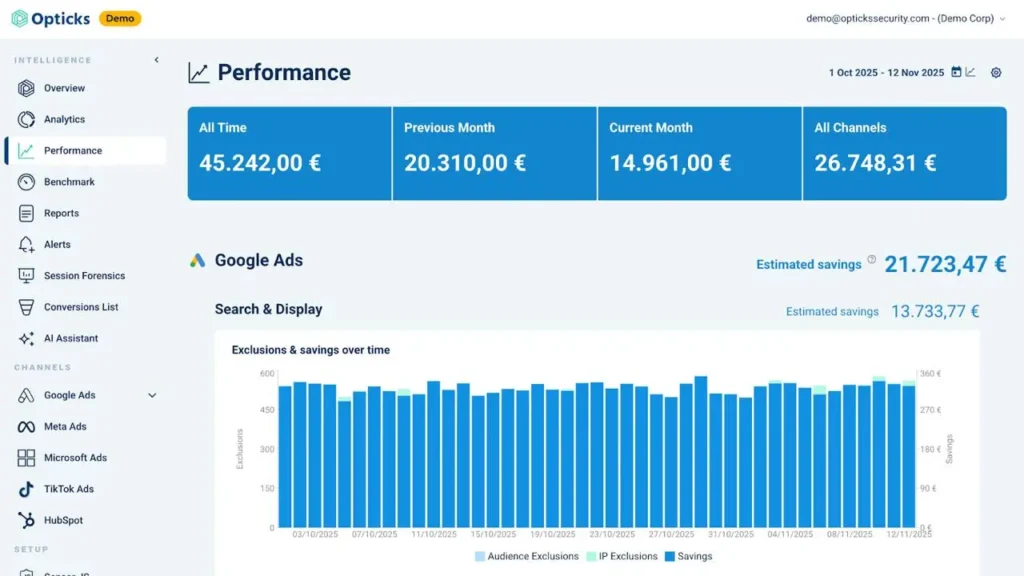Image resolution: width=1024 pixels, height=576 pixels.
Task: Toggle Audience Exclusions legend series
Action: point(526,556)
